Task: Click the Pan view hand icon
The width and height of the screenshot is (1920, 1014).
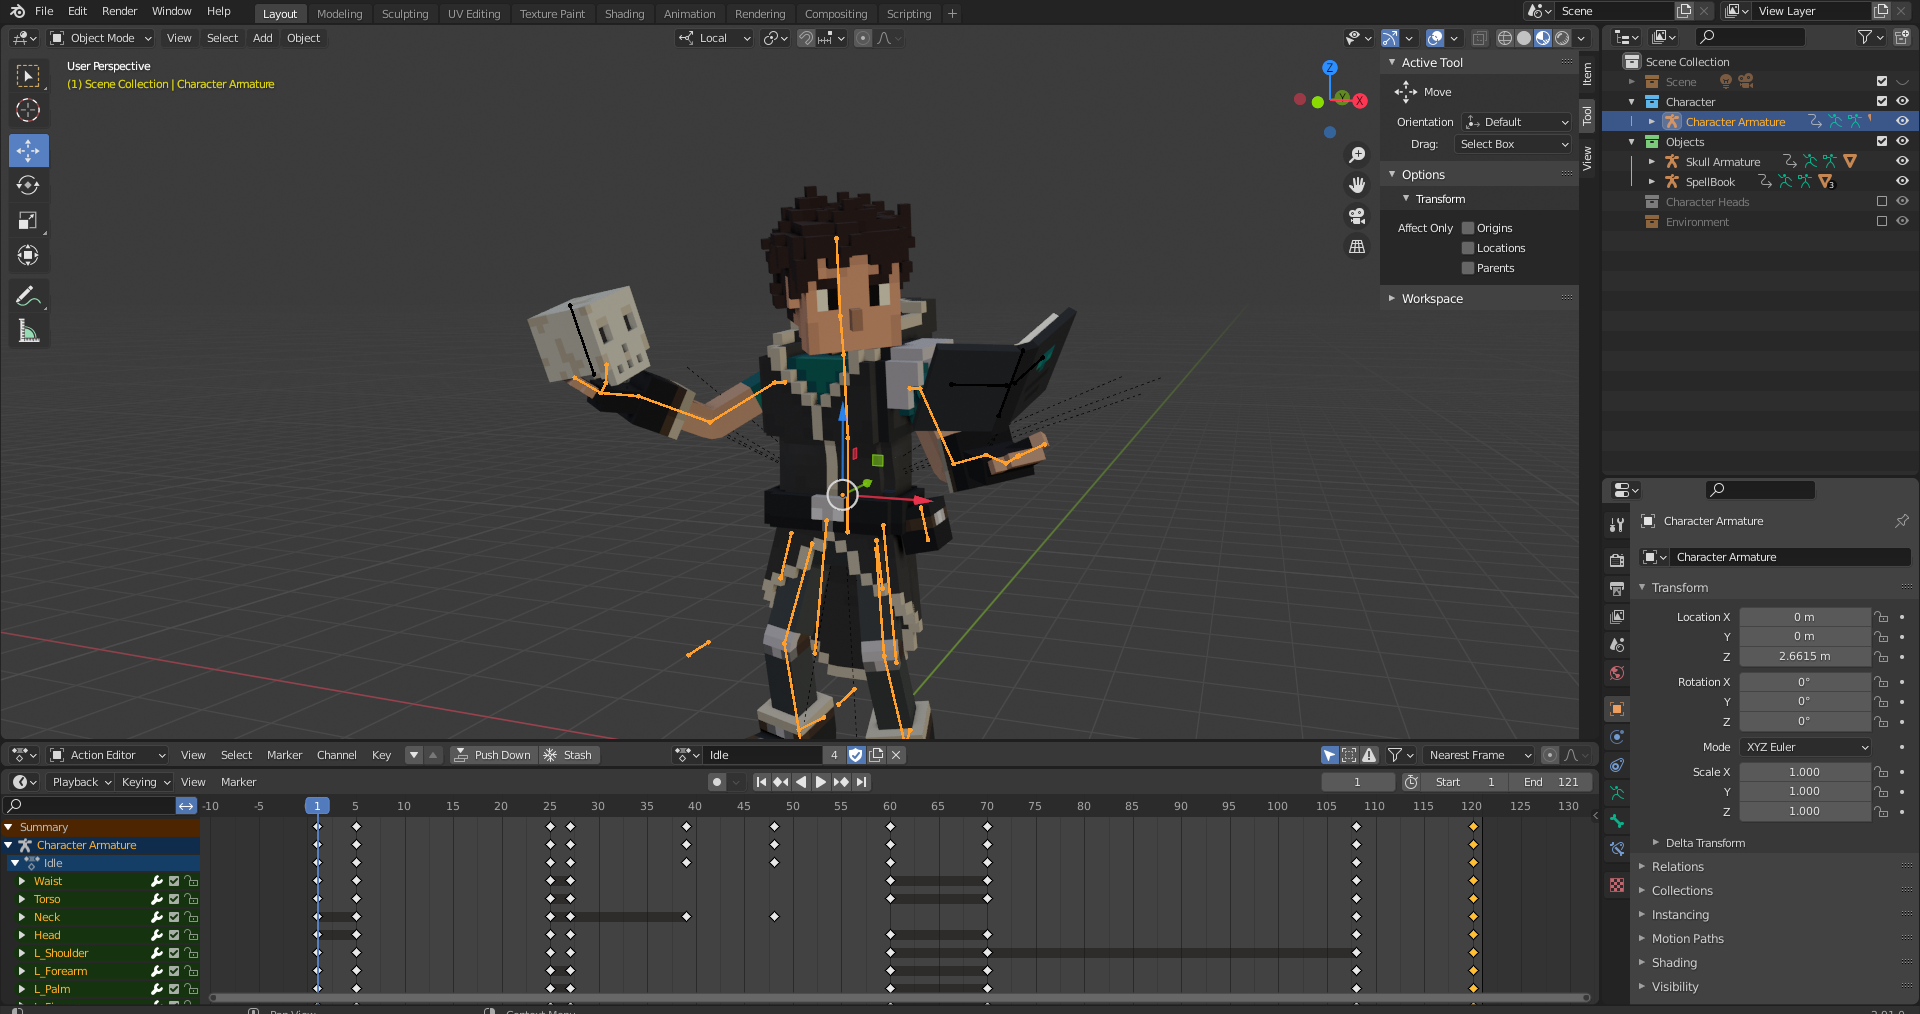Action: [x=1357, y=185]
